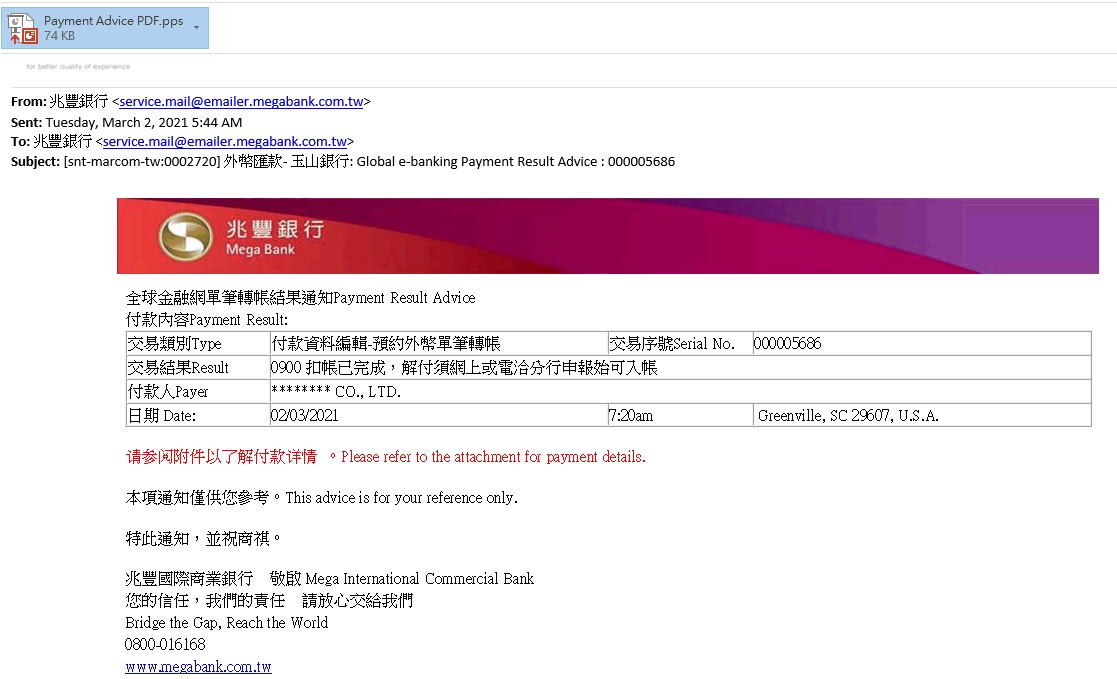Select This advice is for your reference only
The height and width of the screenshot is (679, 1117).
401,498
